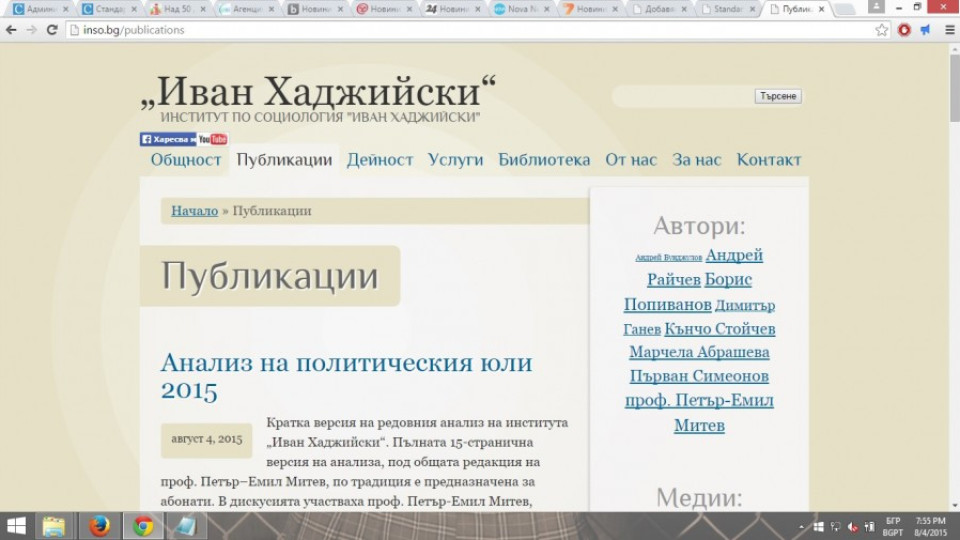Bookmark this page with the star icon
The image size is (960, 540).
pos(881,29)
